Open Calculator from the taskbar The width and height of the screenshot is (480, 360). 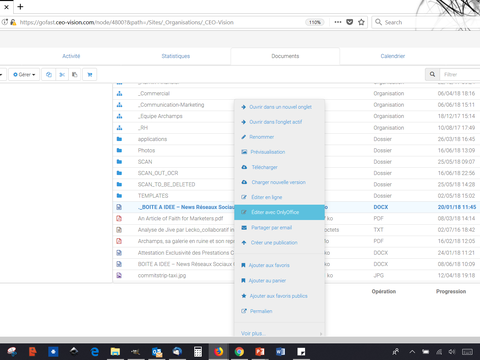tap(198, 351)
